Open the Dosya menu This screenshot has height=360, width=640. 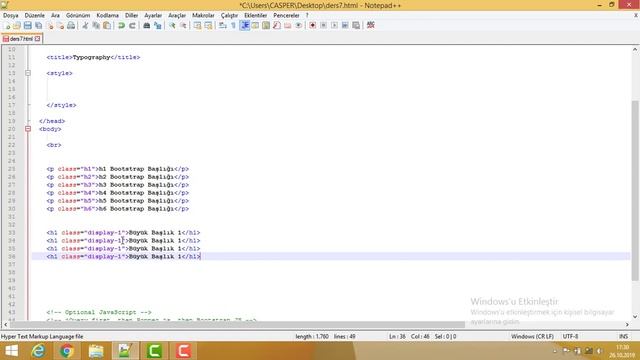point(11,15)
